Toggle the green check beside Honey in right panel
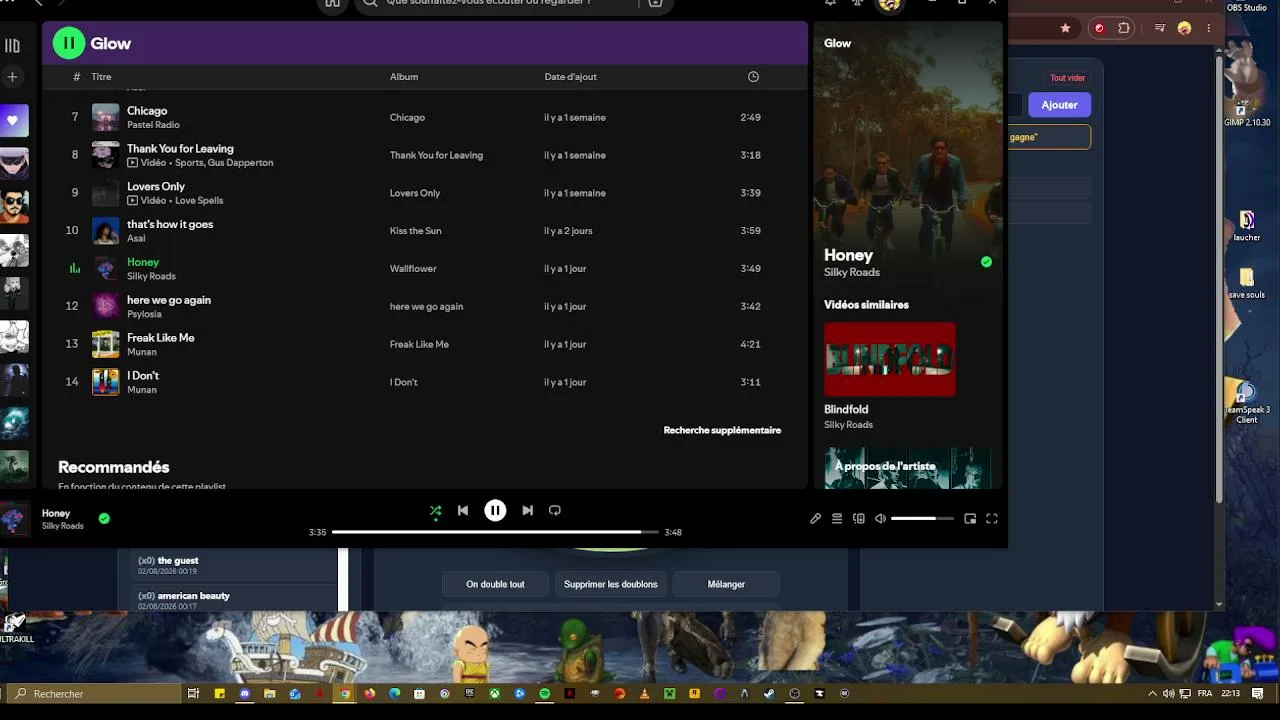 tap(986, 262)
